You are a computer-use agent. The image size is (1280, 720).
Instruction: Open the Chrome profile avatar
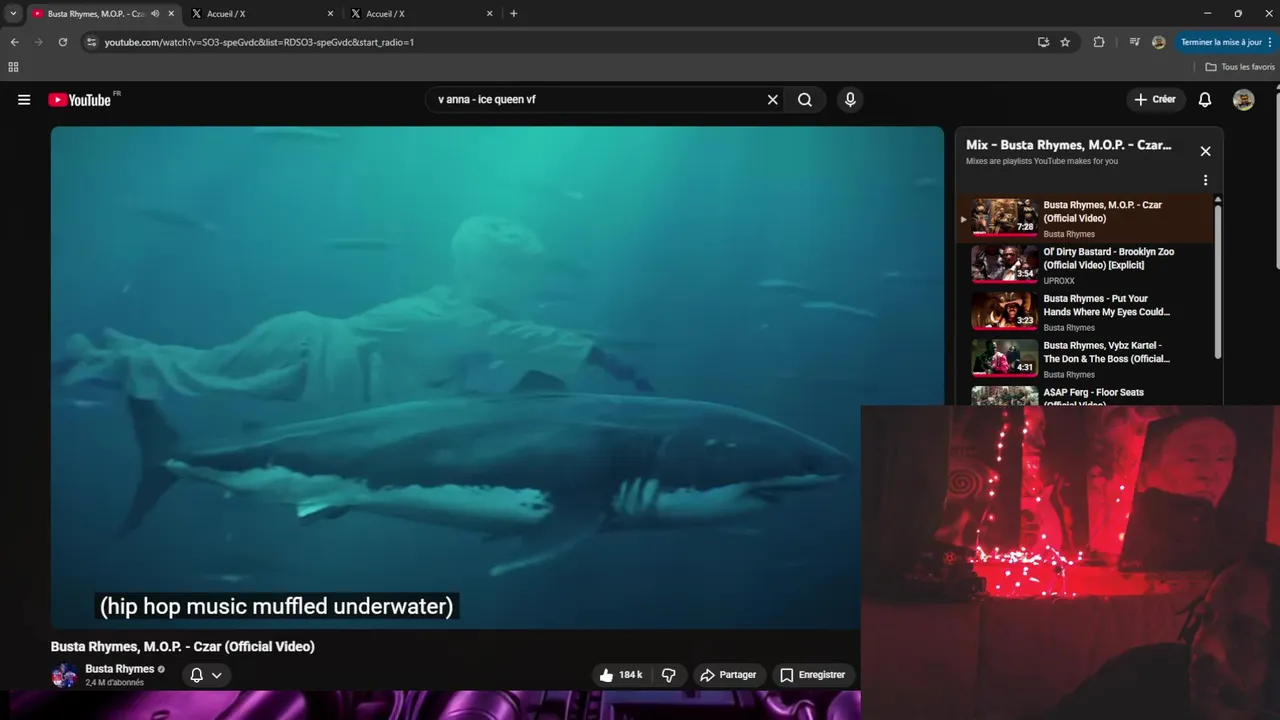[1158, 42]
